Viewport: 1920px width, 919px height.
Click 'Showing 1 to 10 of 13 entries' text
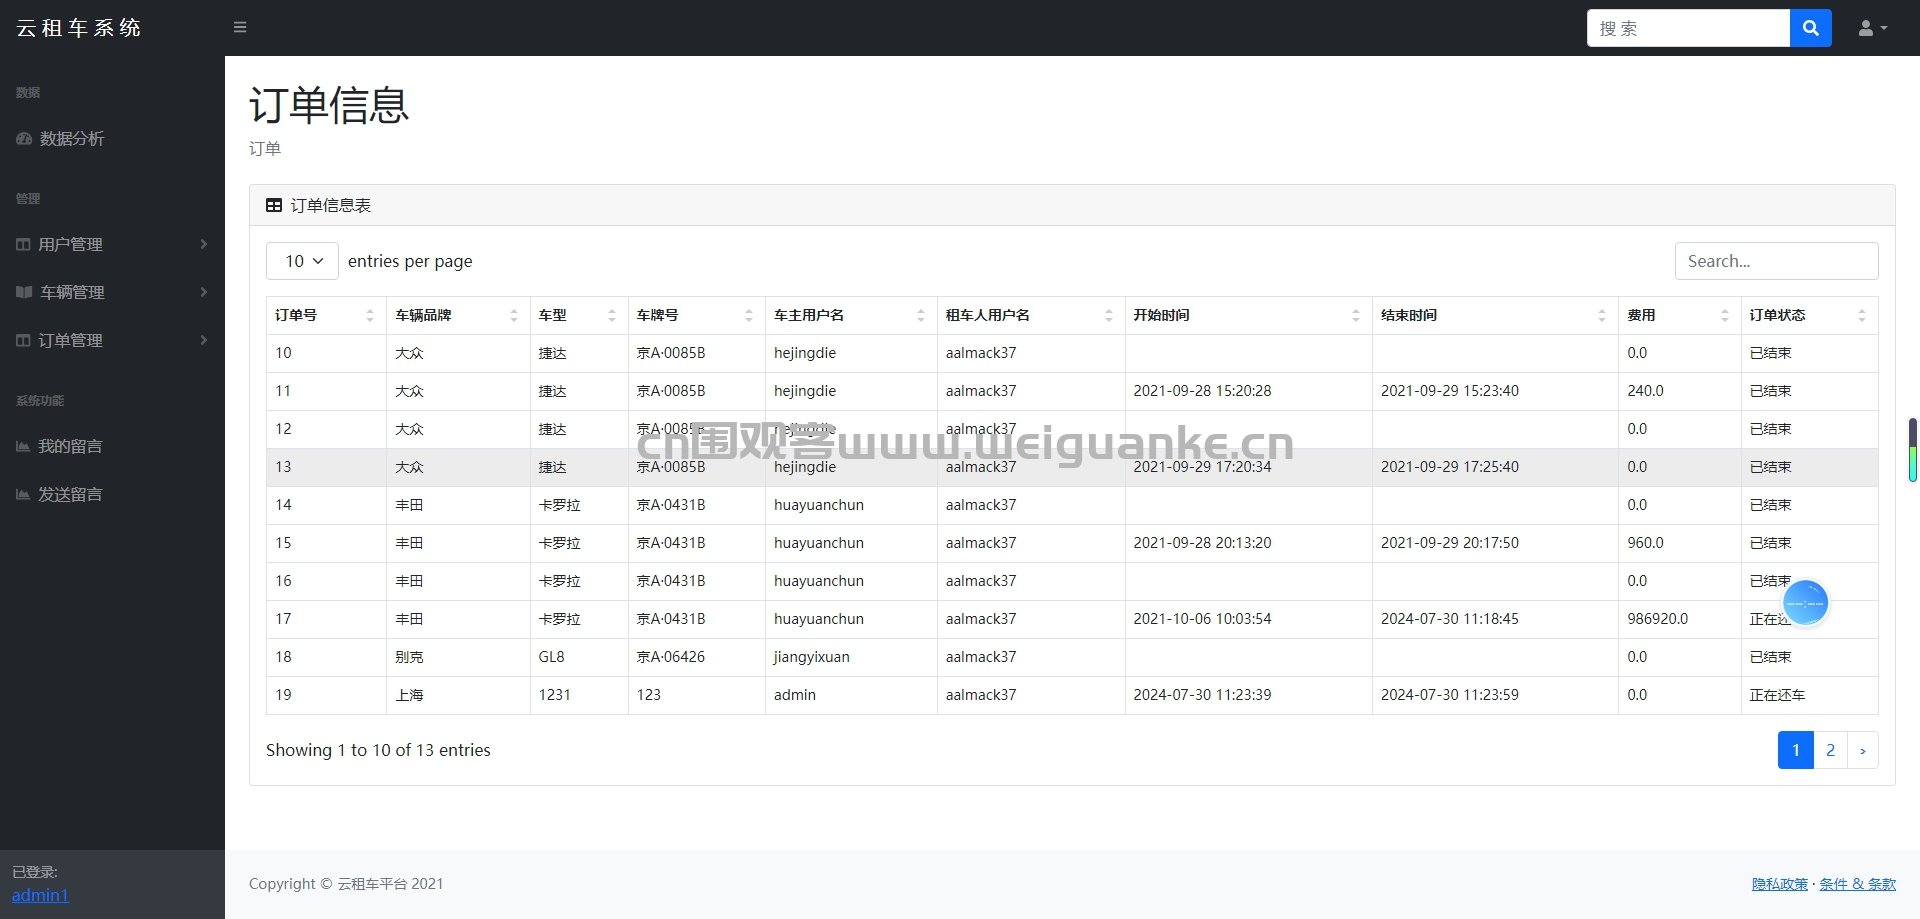(x=378, y=750)
